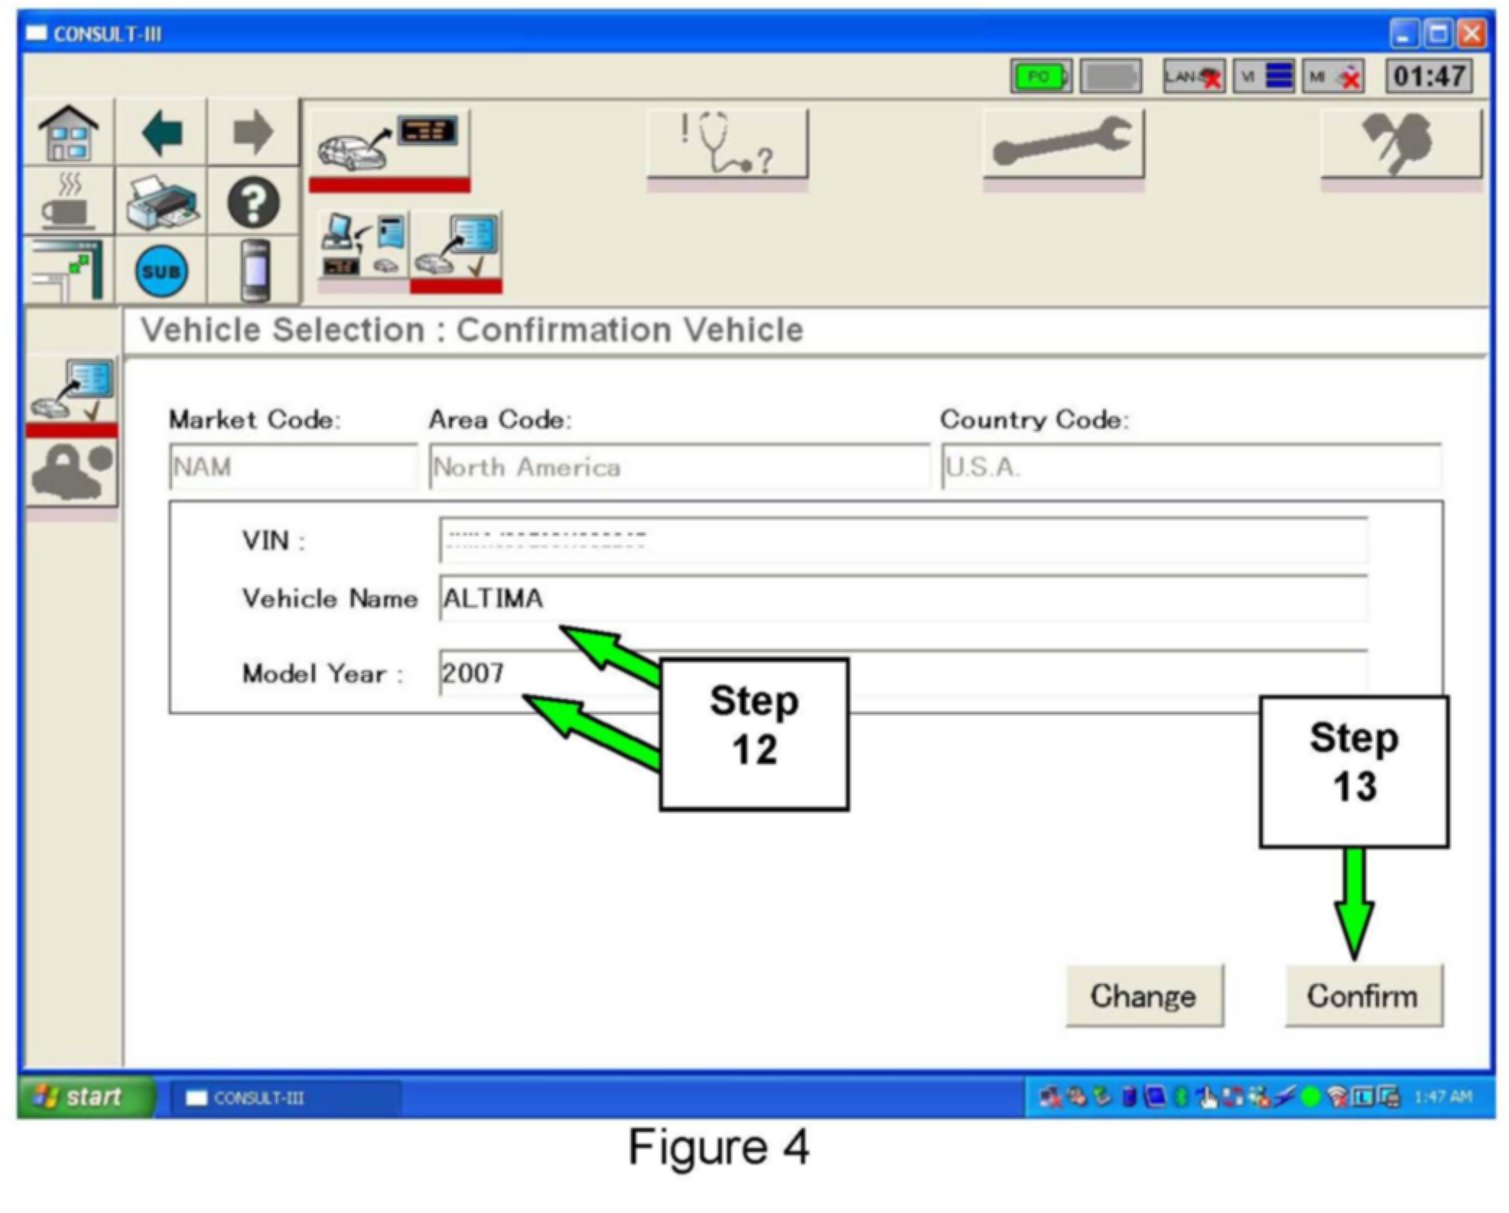Open the Windows start menu
Screen dimensions: 1509x1213
[x=84, y=1097]
